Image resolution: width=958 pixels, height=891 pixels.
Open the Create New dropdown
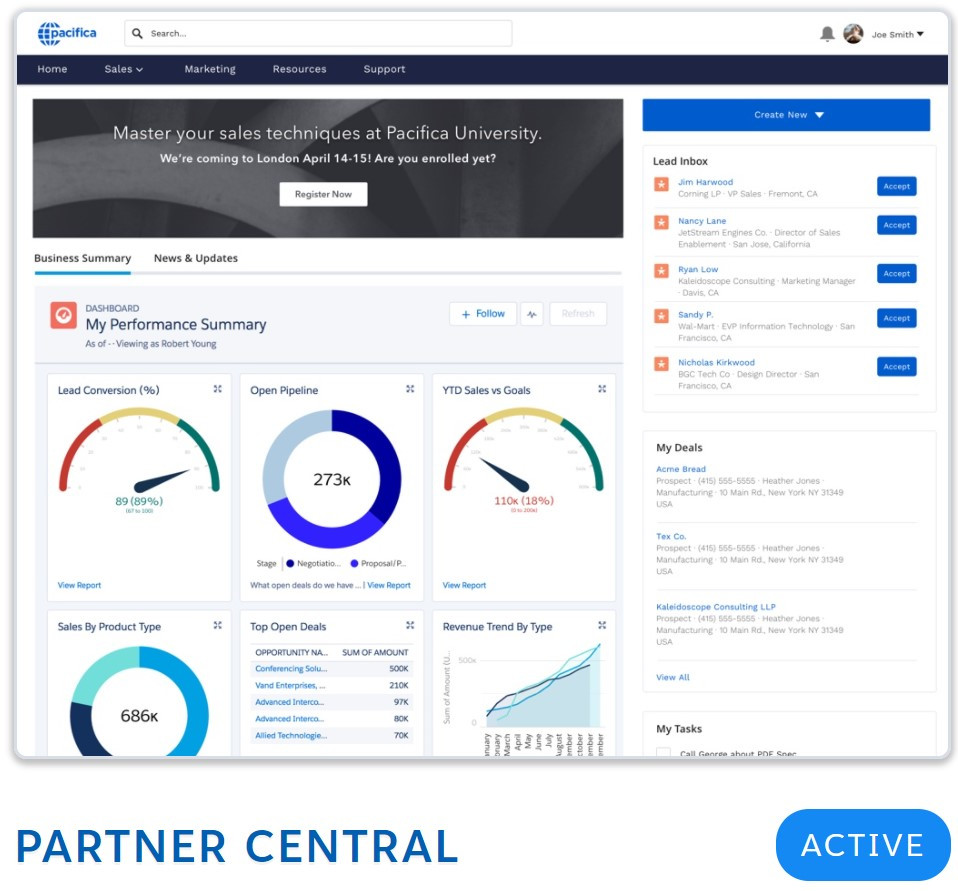tap(786, 115)
